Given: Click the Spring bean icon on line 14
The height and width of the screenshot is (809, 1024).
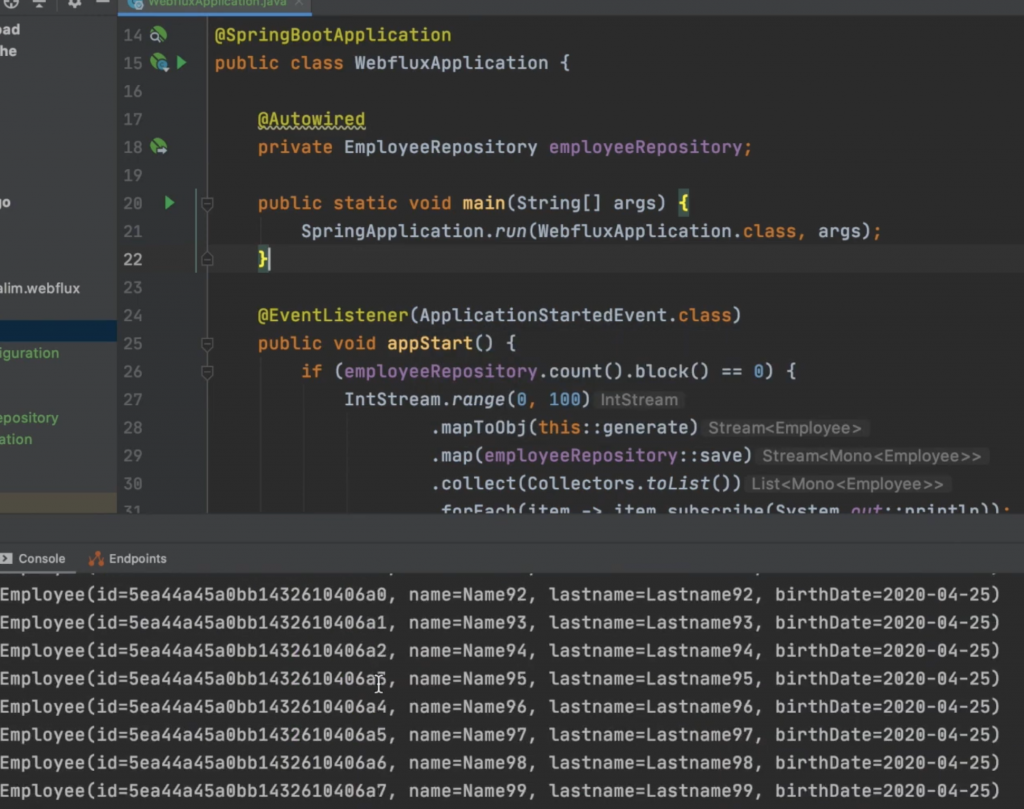Looking at the screenshot, I should (158, 35).
